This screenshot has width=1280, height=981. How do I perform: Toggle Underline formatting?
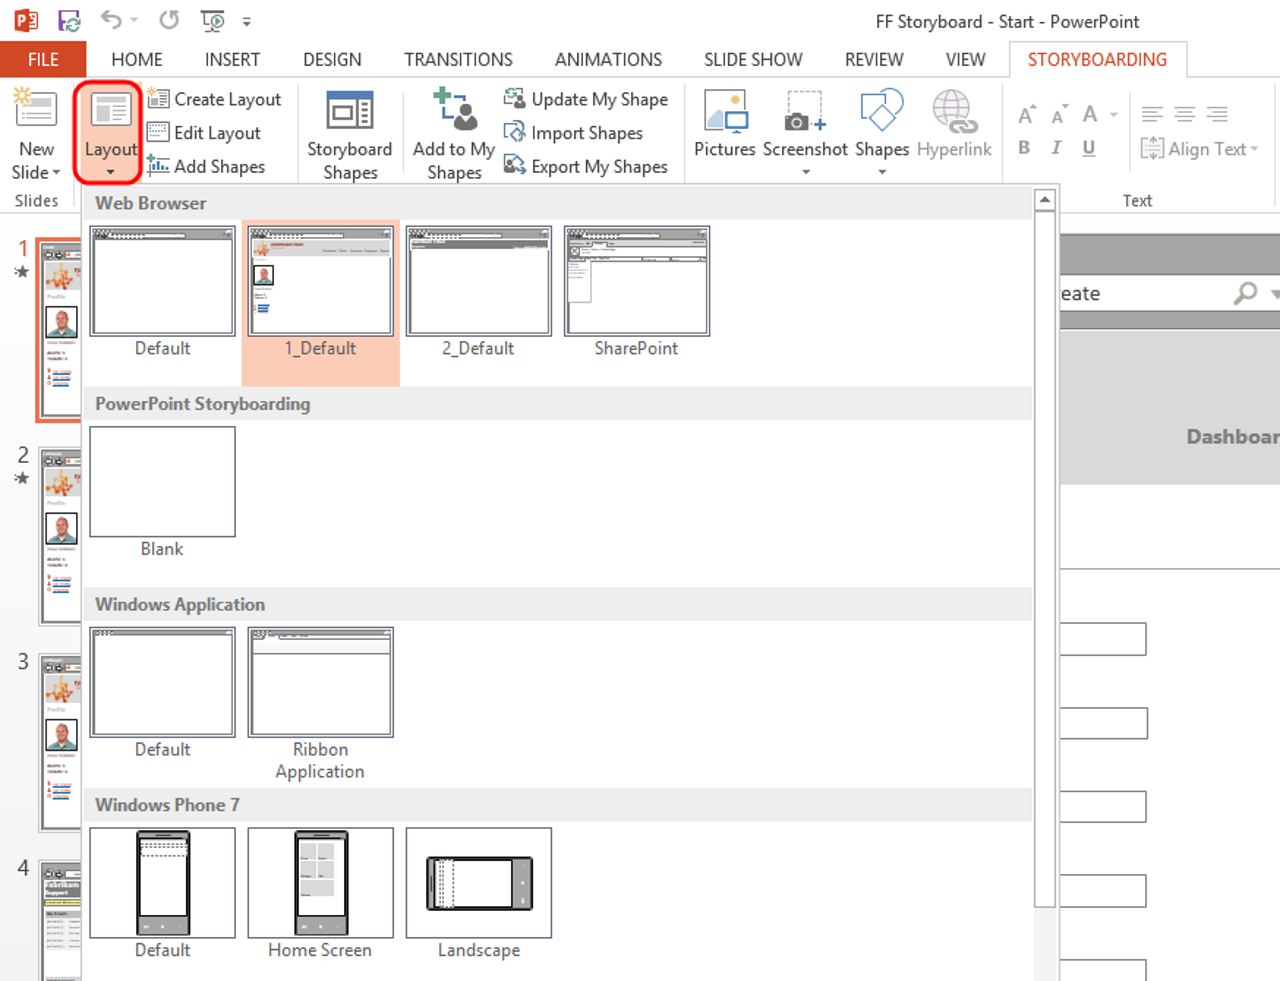(x=1089, y=148)
